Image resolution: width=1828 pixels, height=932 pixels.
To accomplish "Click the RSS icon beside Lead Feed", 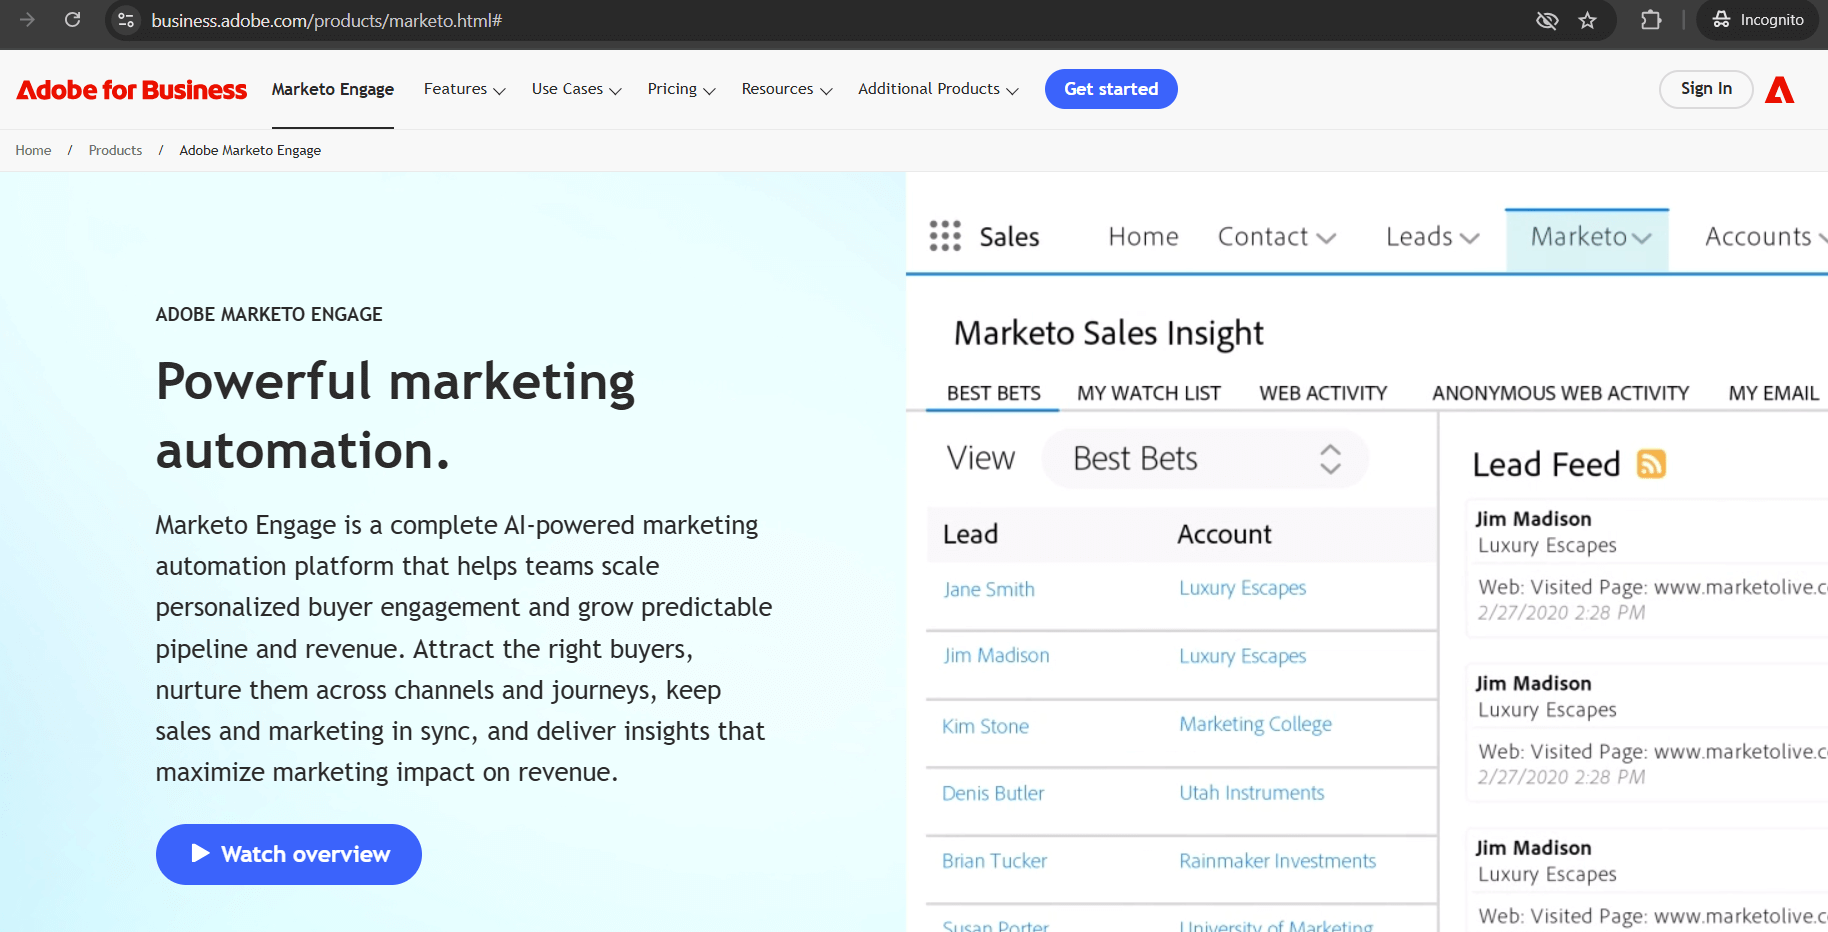I will pos(1651,464).
